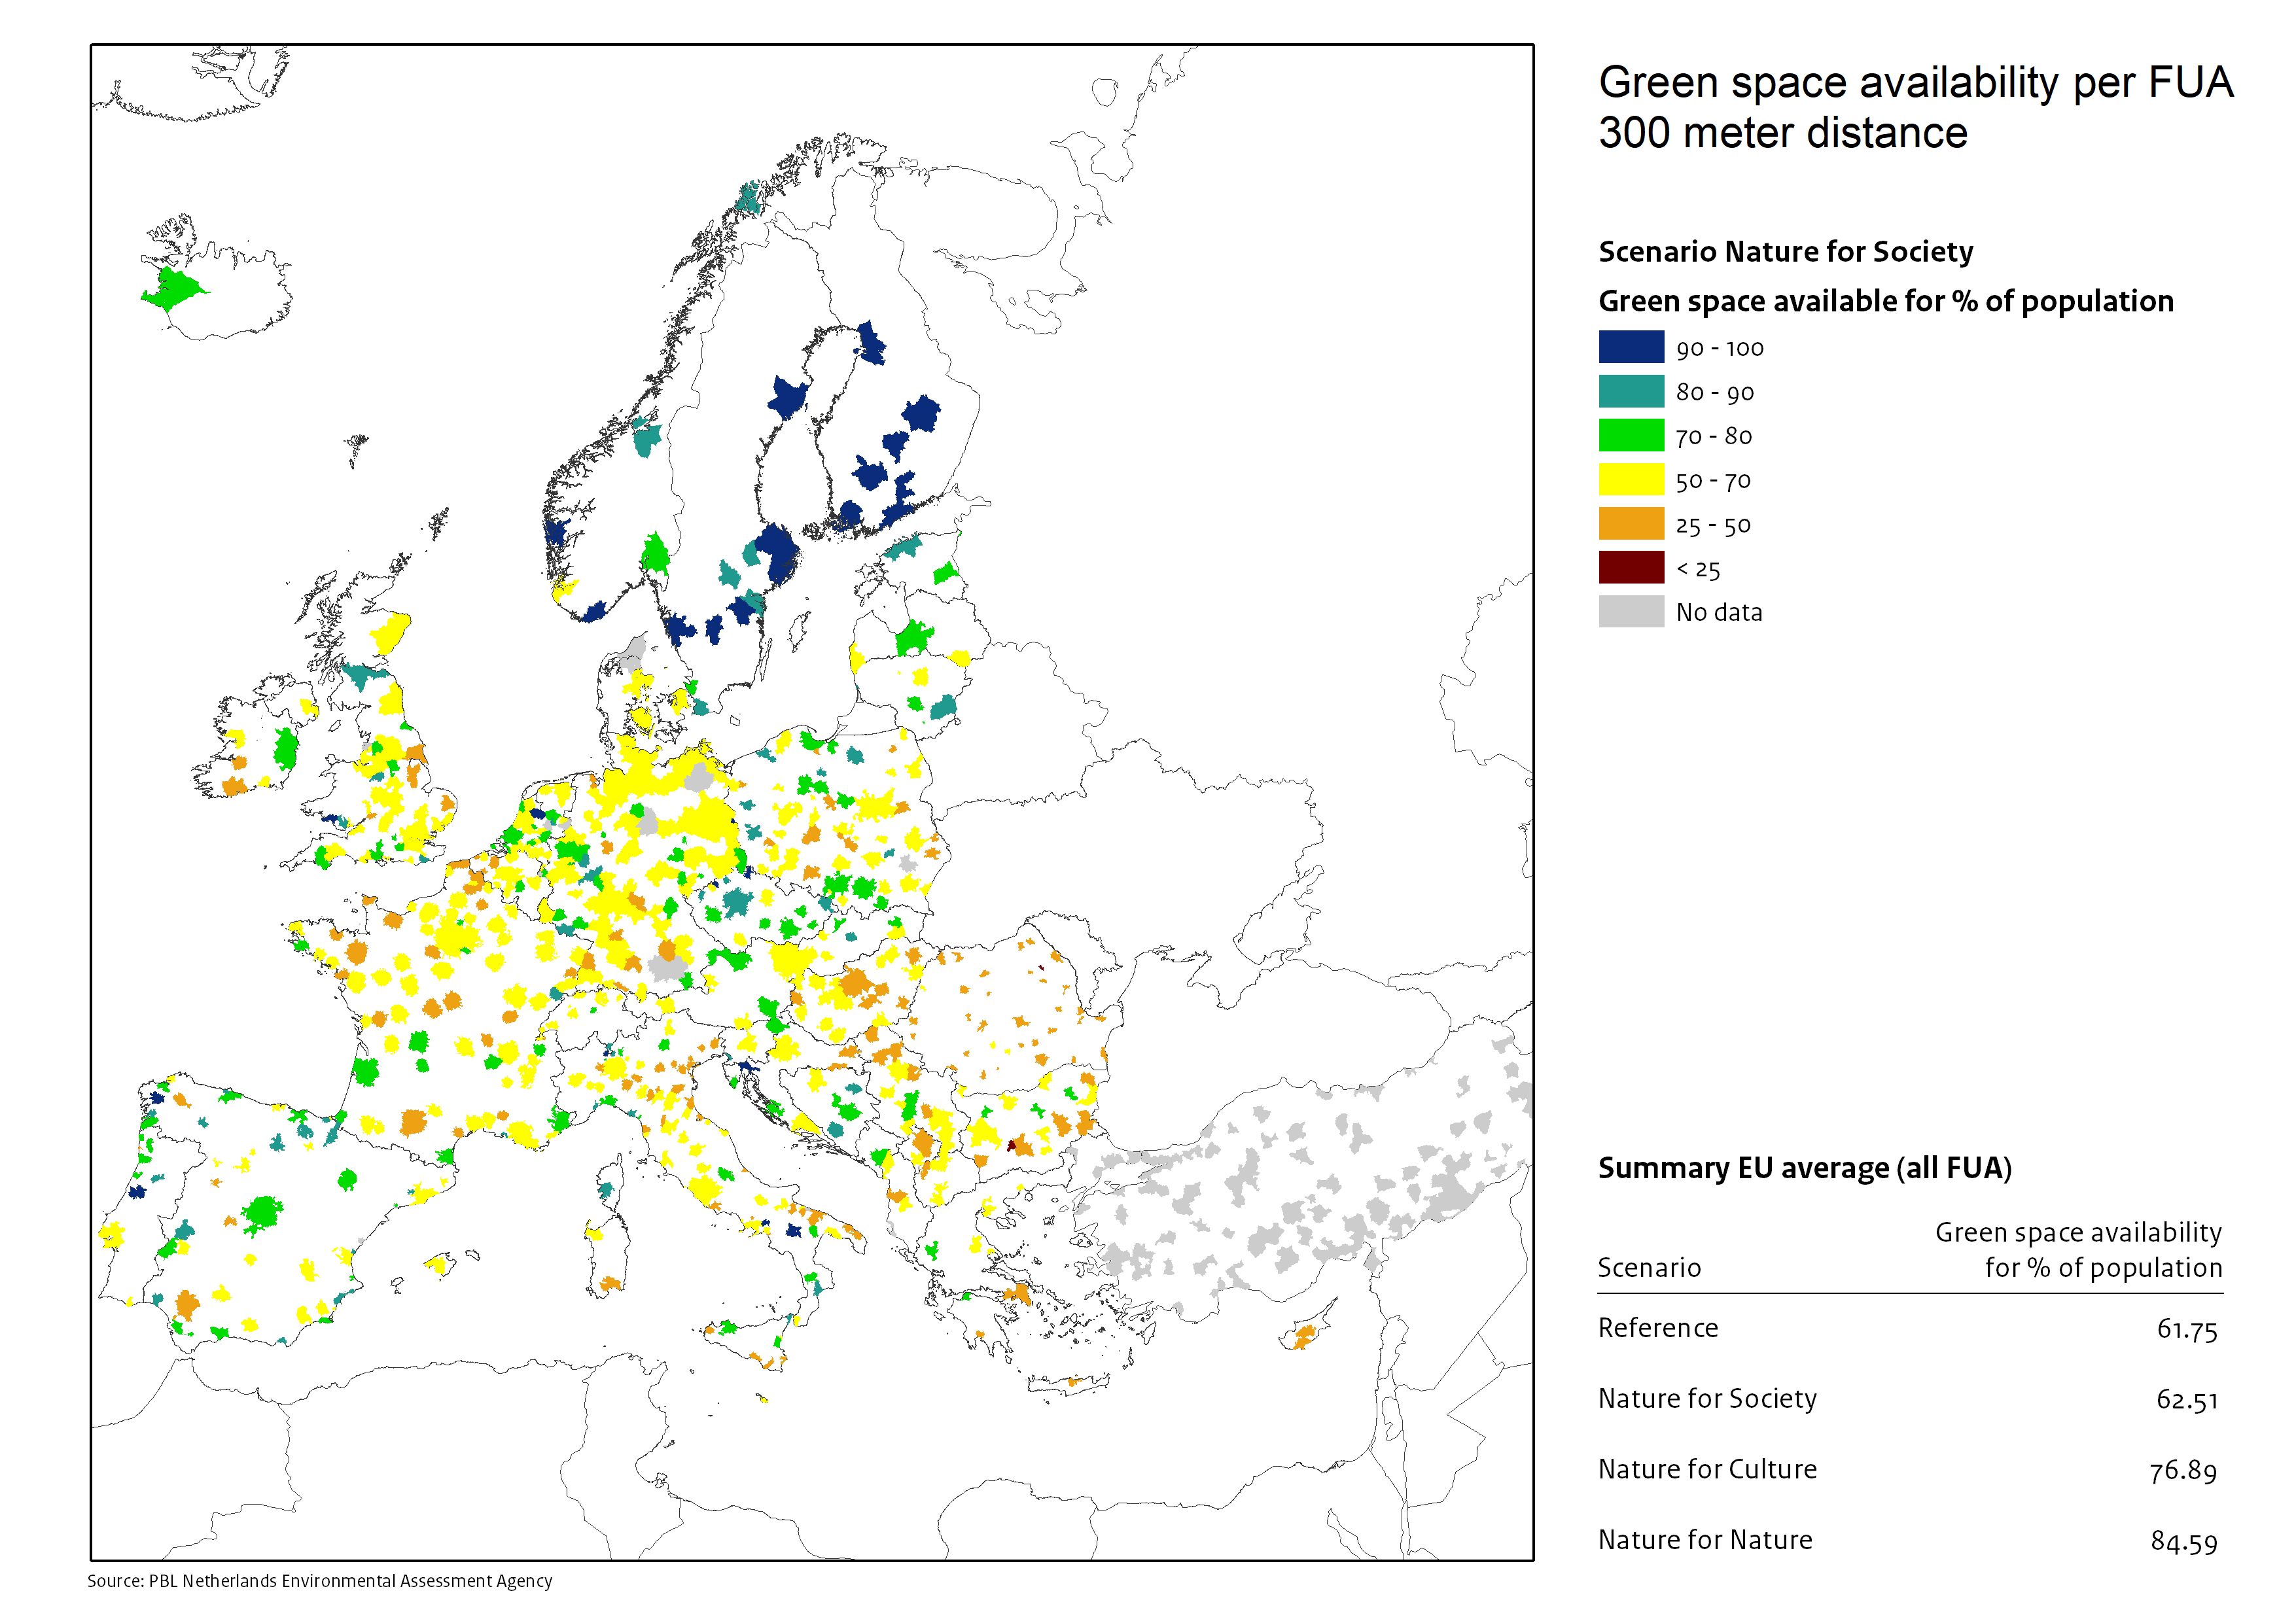The width and height of the screenshot is (2296, 1623).
Task: Click the value 62.51
Action: pyautogui.click(x=2187, y=1400)
